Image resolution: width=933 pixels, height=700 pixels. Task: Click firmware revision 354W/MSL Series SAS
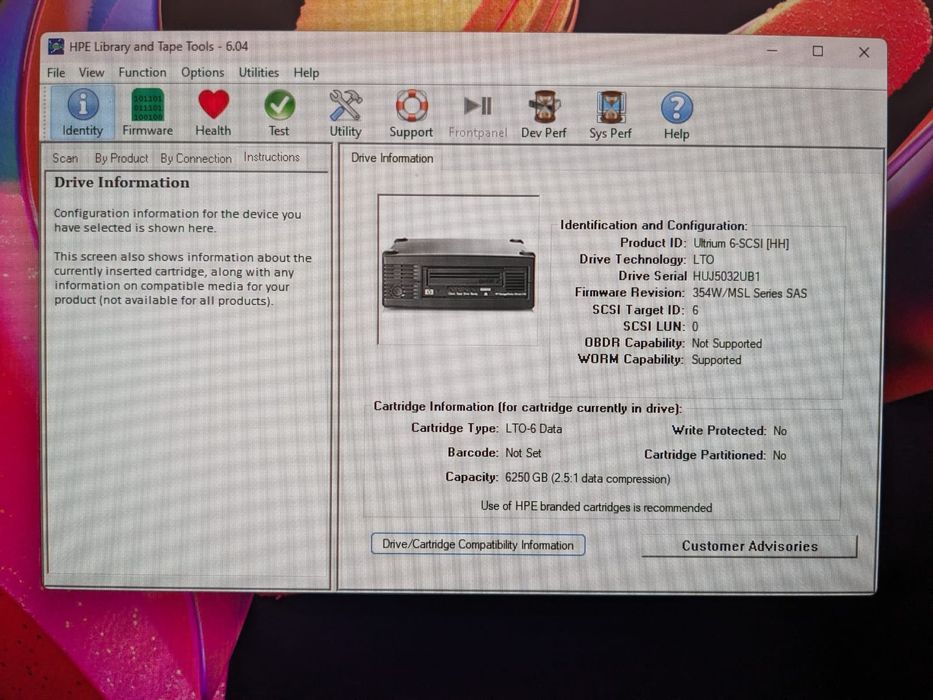750,293
